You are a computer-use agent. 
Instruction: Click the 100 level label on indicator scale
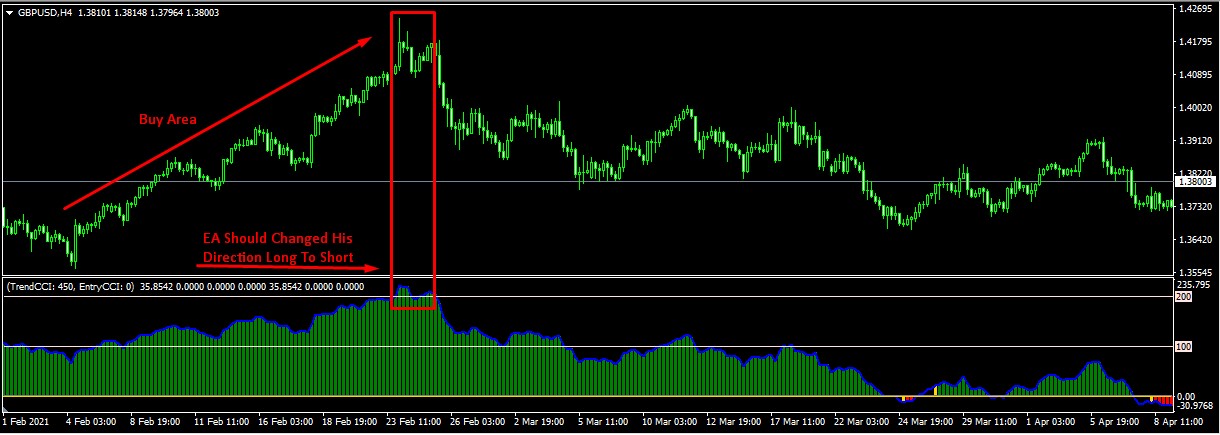click(x=1185, y=347)
